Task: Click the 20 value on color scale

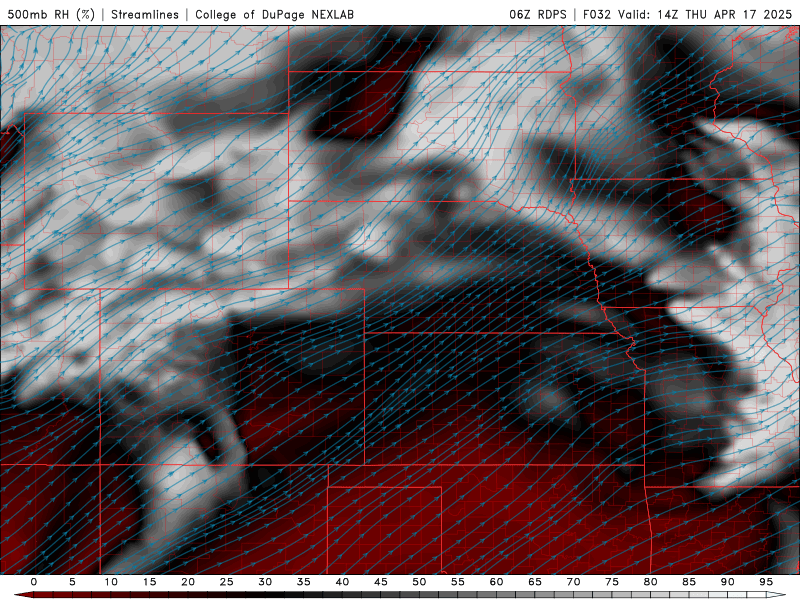Action: (188, 582)
